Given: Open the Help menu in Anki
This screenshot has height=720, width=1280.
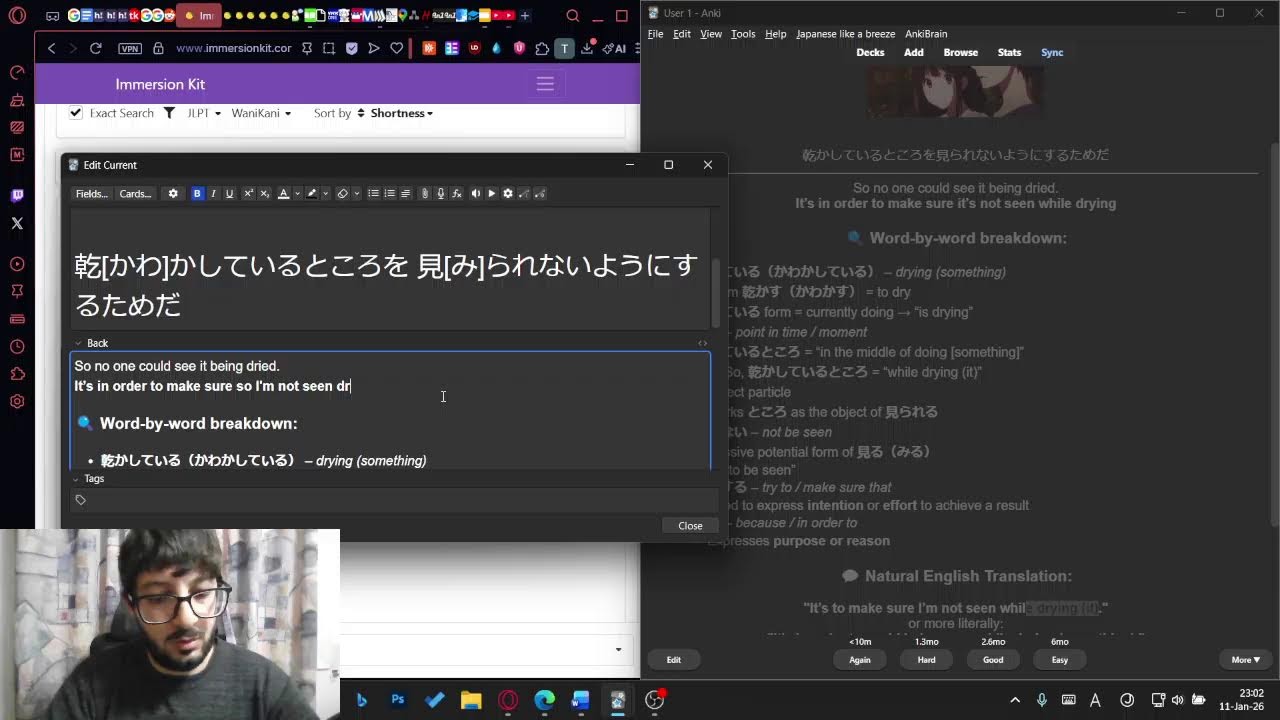Looking at the screenshot, I should pyautogui.click(x=776, y=34).
